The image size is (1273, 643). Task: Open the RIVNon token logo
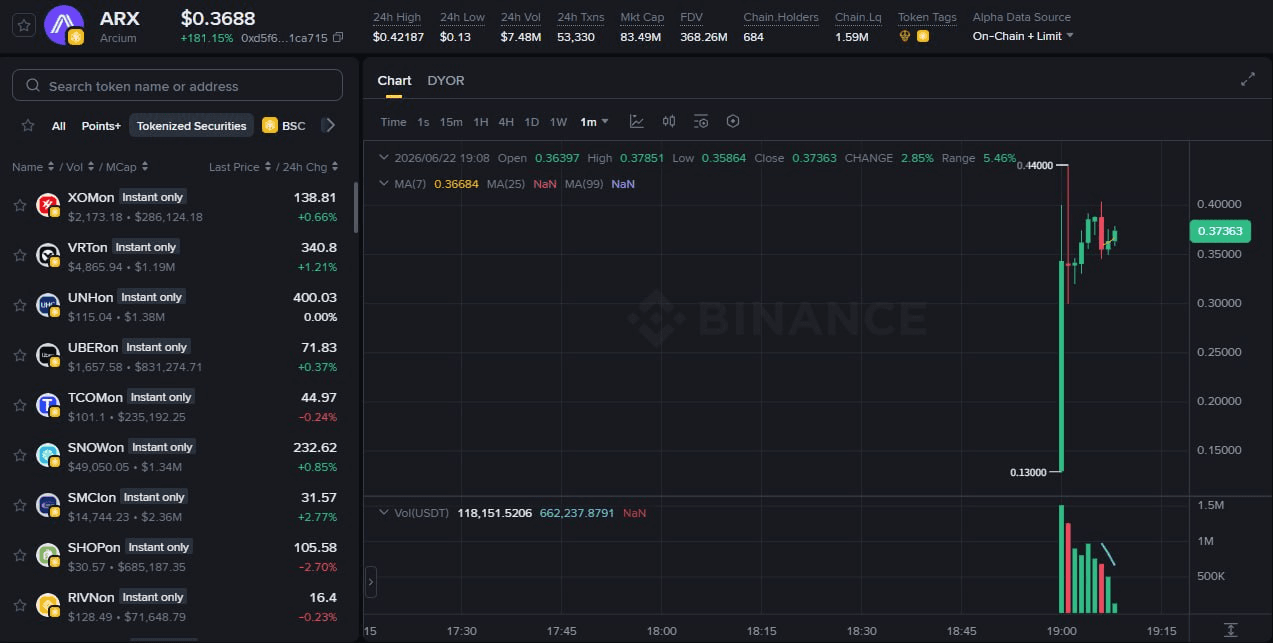[x=48, y=605]
